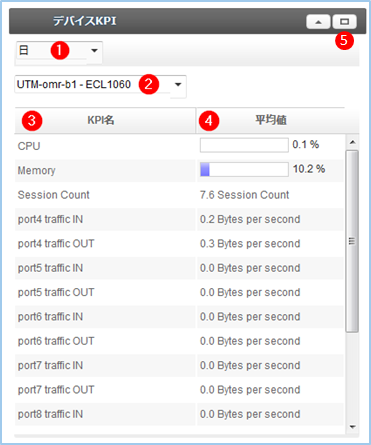This screenshot has width=371, height=445.
Task: Click the 0.1 % CPU value
Action: [x=306, y=144]
